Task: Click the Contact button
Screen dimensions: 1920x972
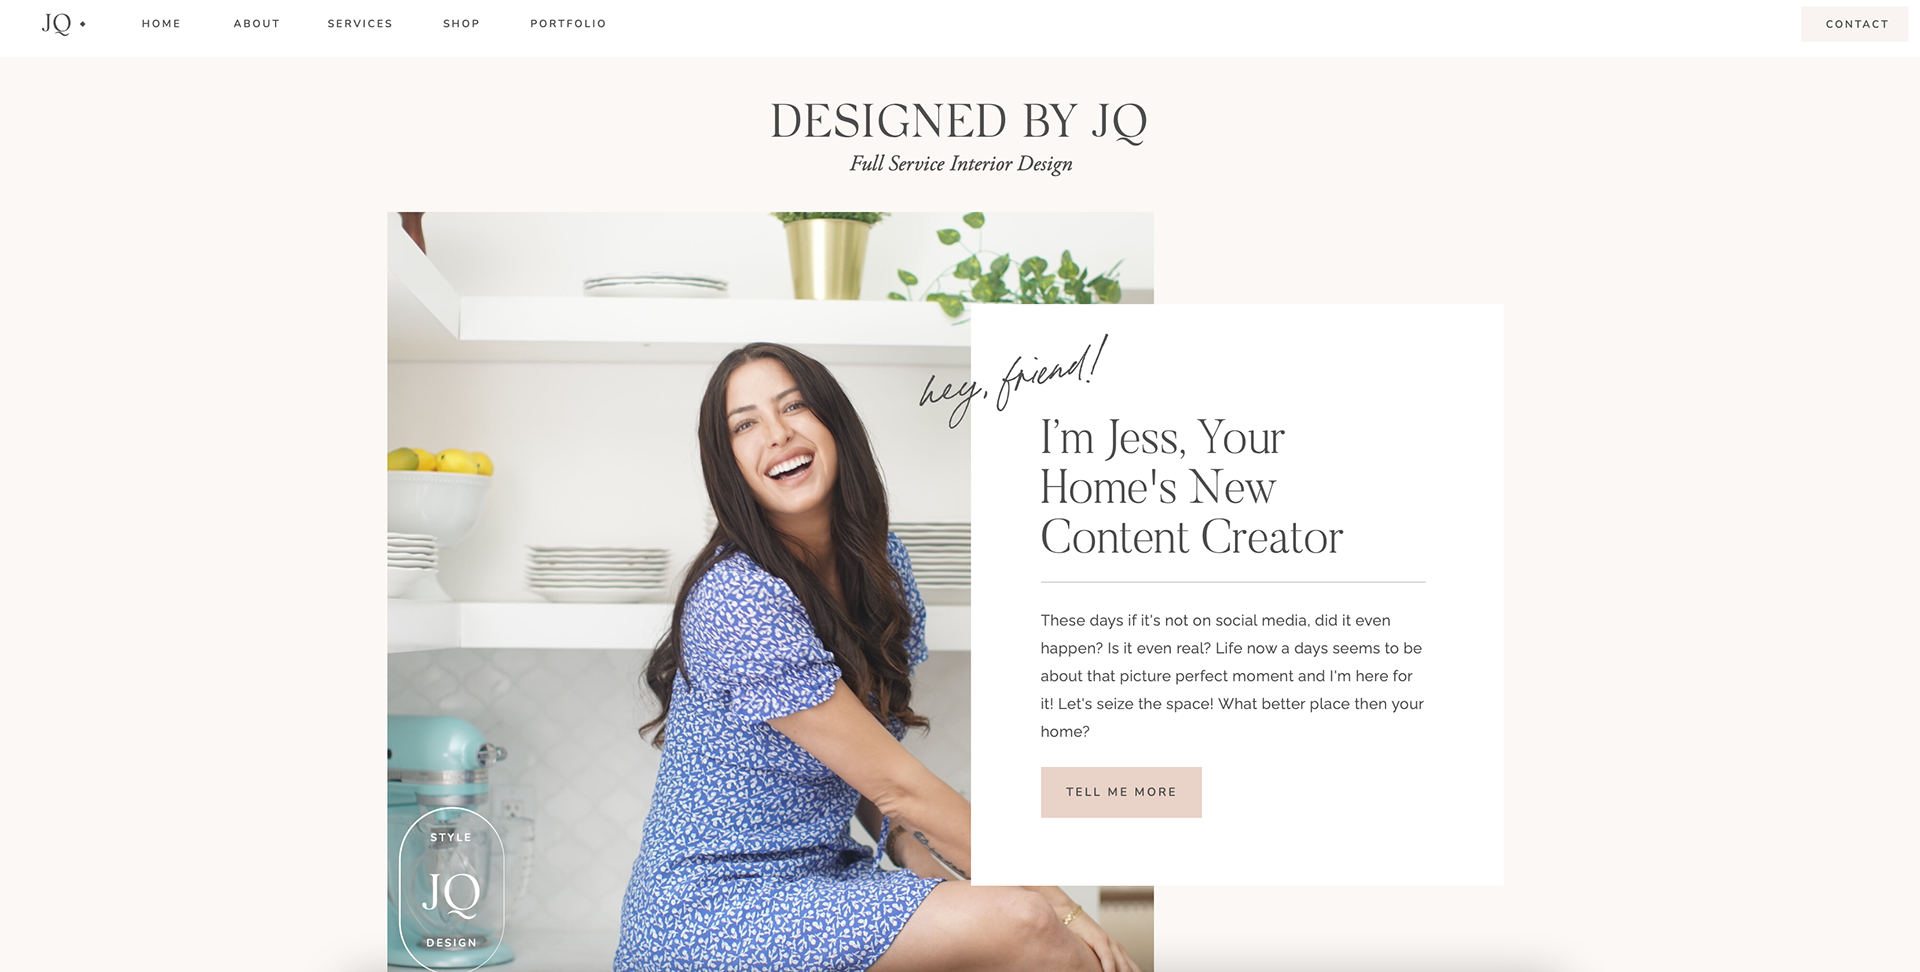Action: [1855, 24]
